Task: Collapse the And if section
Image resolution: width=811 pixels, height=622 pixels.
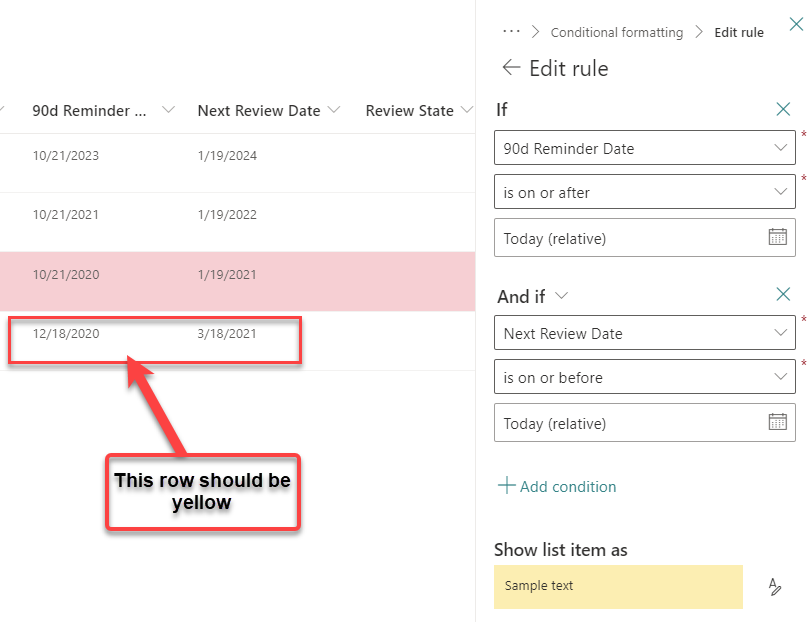Action: [x=560, y=296]
